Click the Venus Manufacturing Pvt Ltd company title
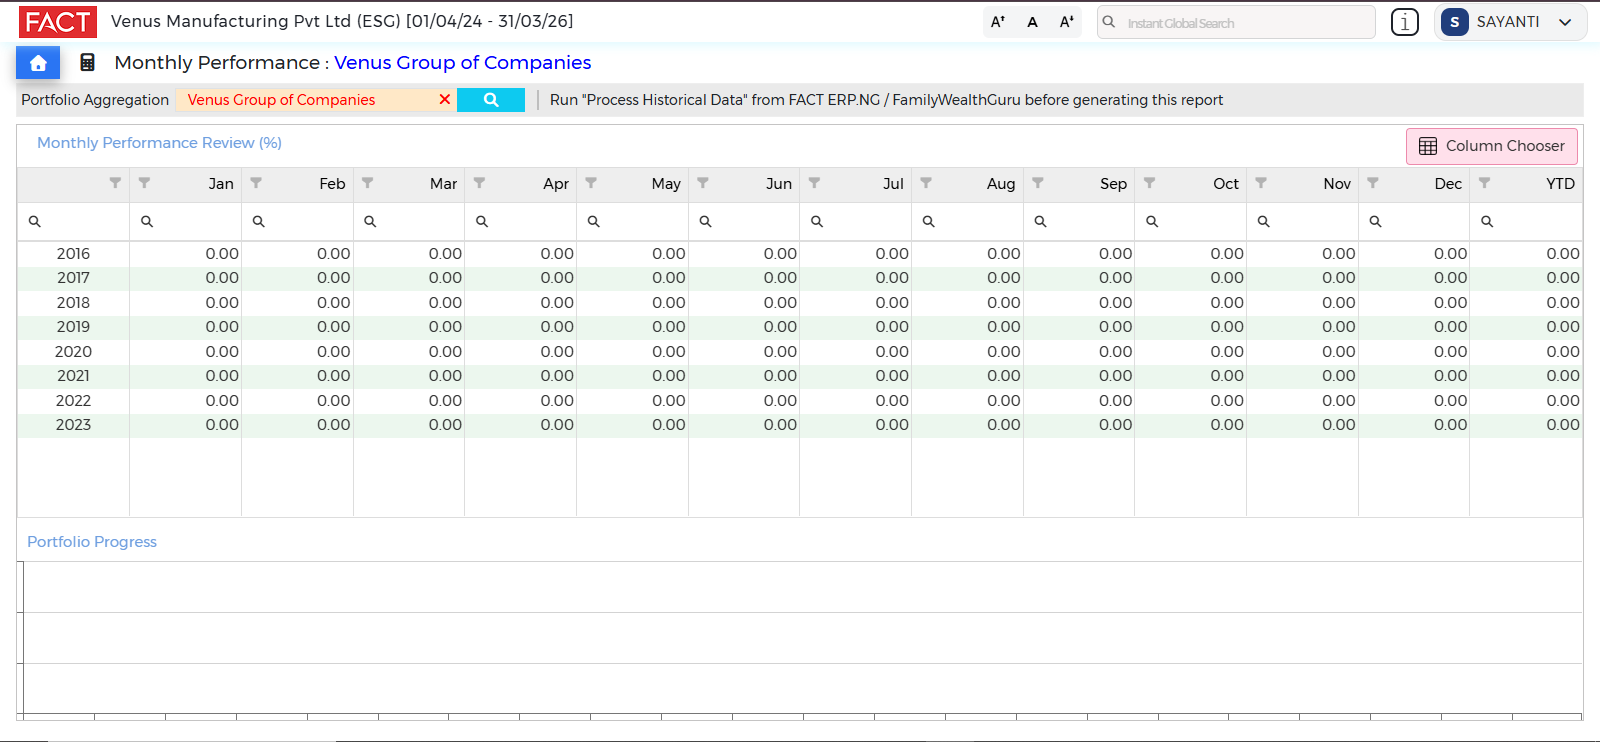Viewport: 1600px width, 742px height. tap(342, 21)
